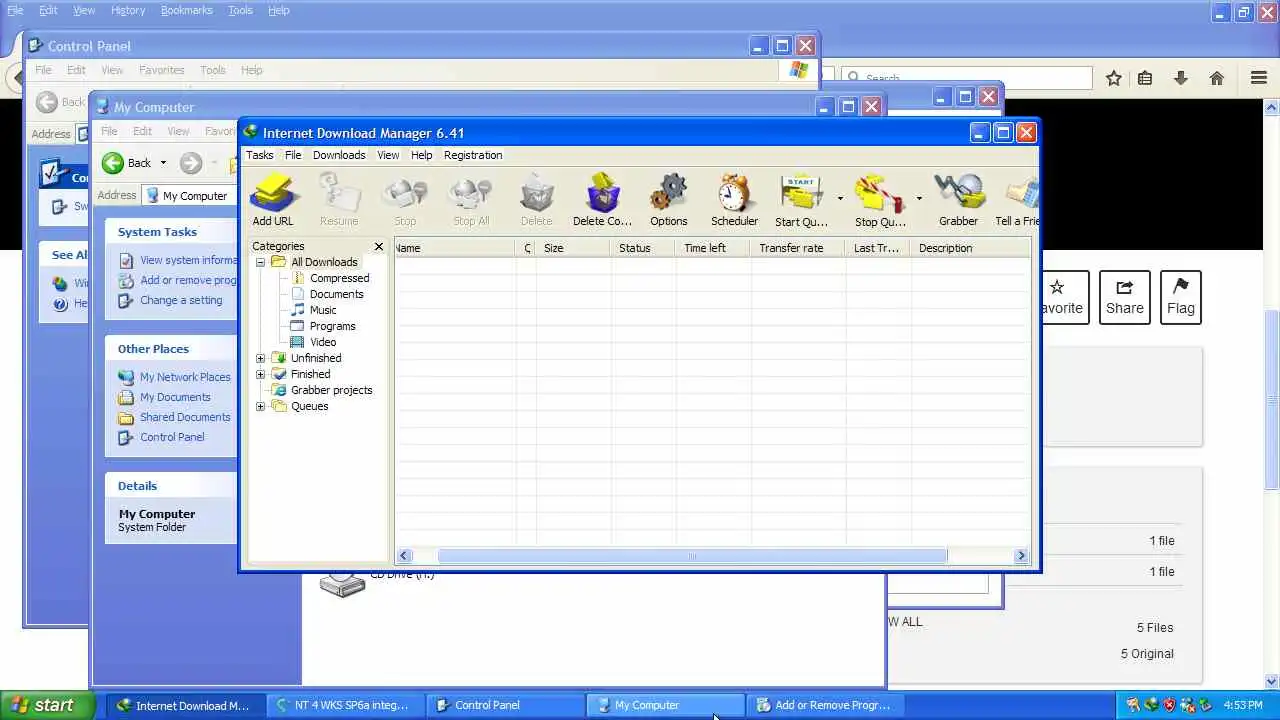Select Grabber projects in category tree
Screen dimensions: 1280x720
click(331, 390)
